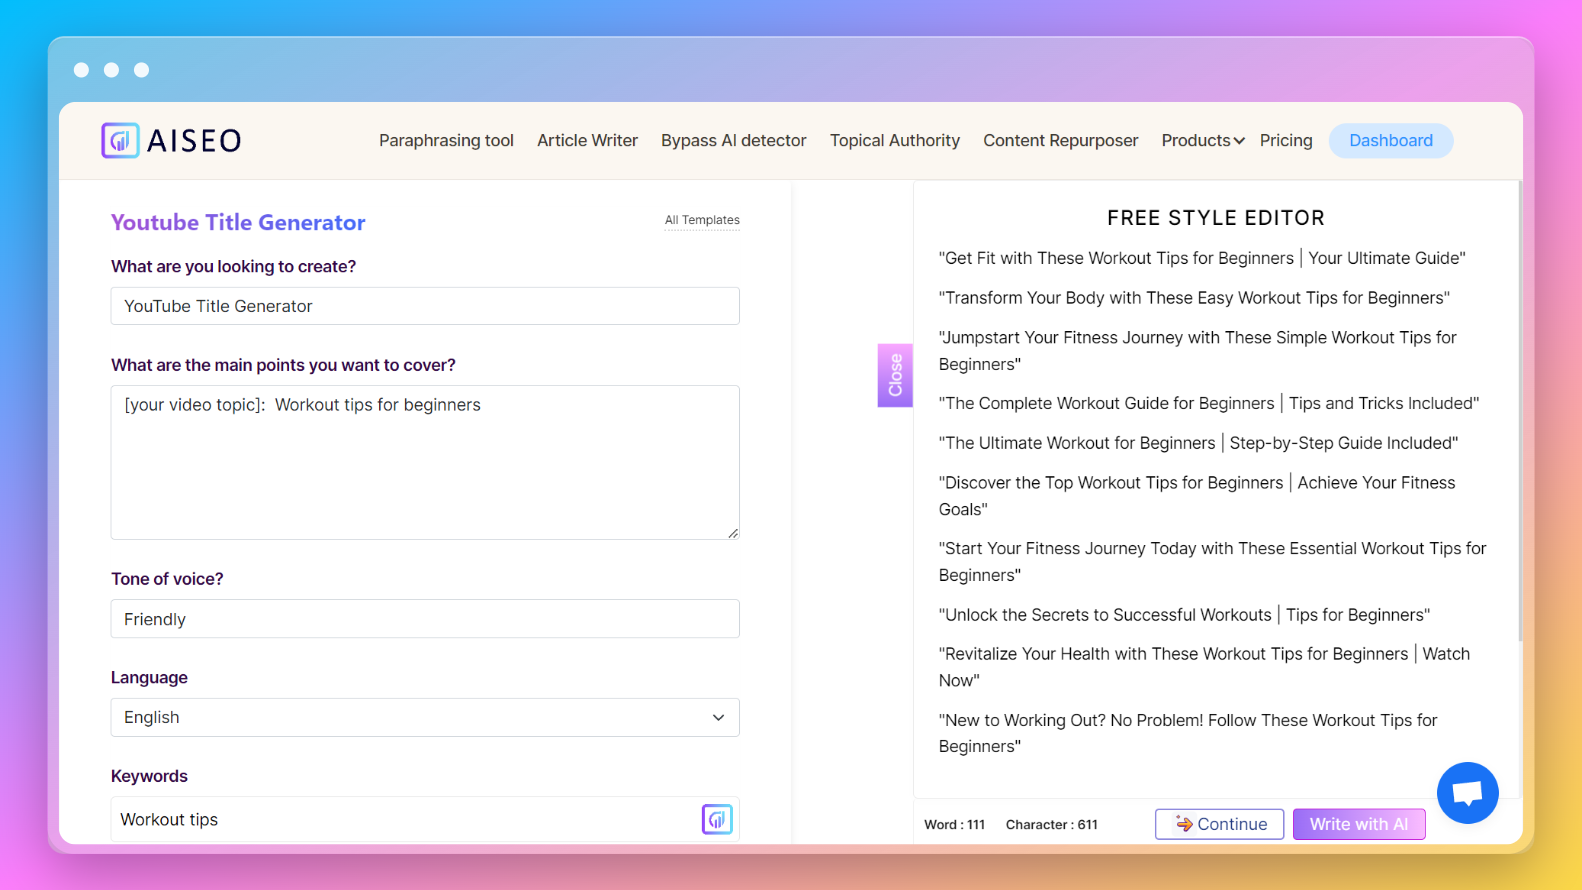Select Topical Authority in the nav bar
Screen dimensions: 1582x890
point(894,141)
